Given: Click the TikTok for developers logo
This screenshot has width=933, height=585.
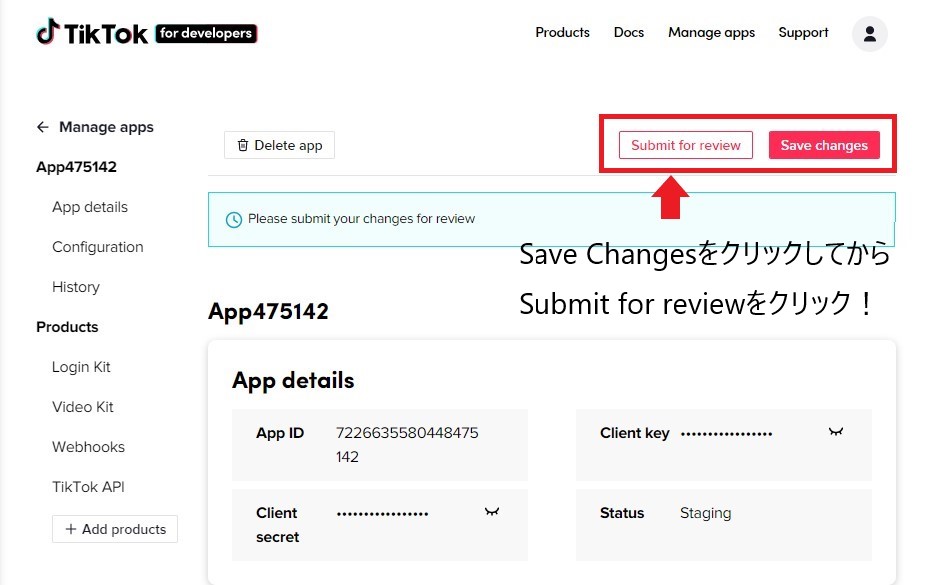Looking at the screenshot, I should click(146, 33).
